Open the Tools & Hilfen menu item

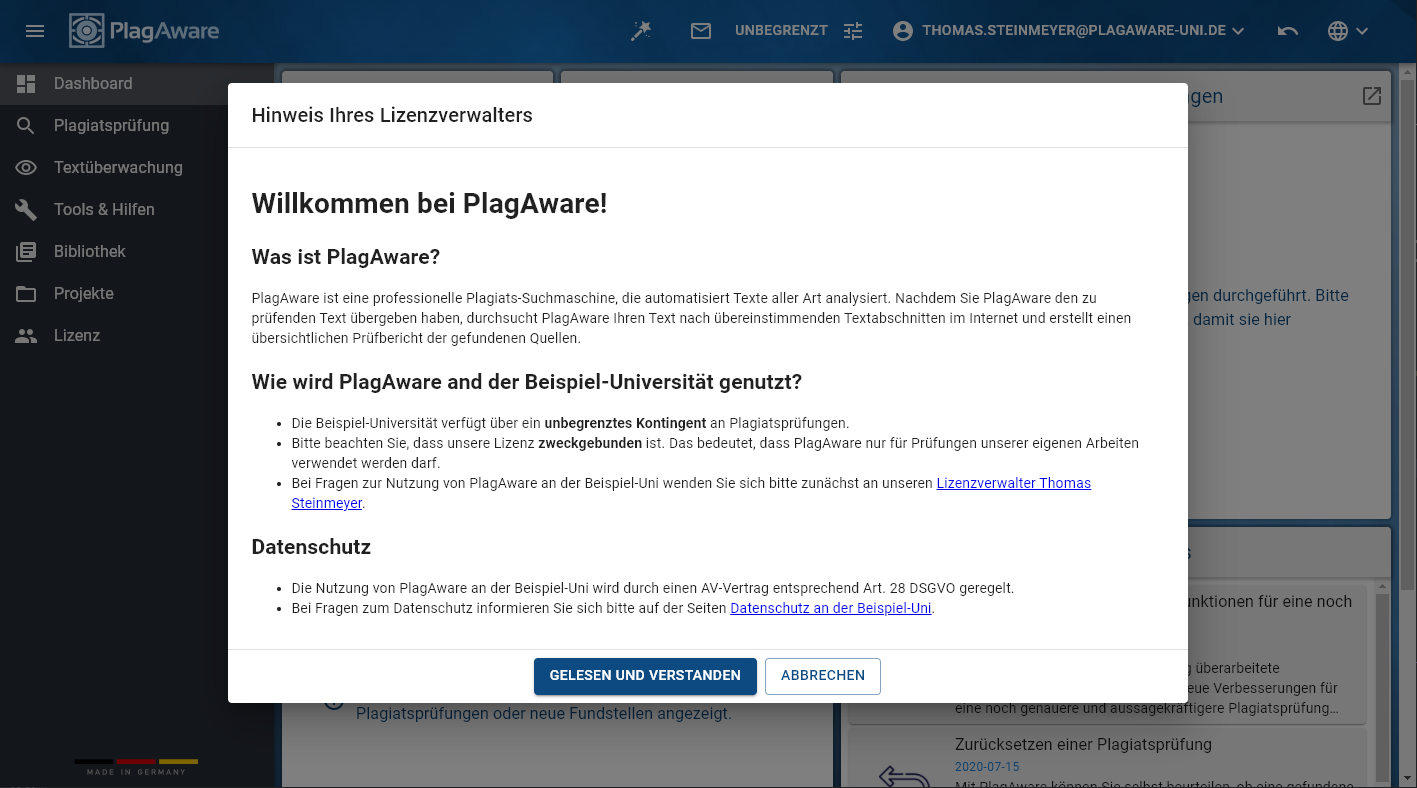(x=137, y=210)
